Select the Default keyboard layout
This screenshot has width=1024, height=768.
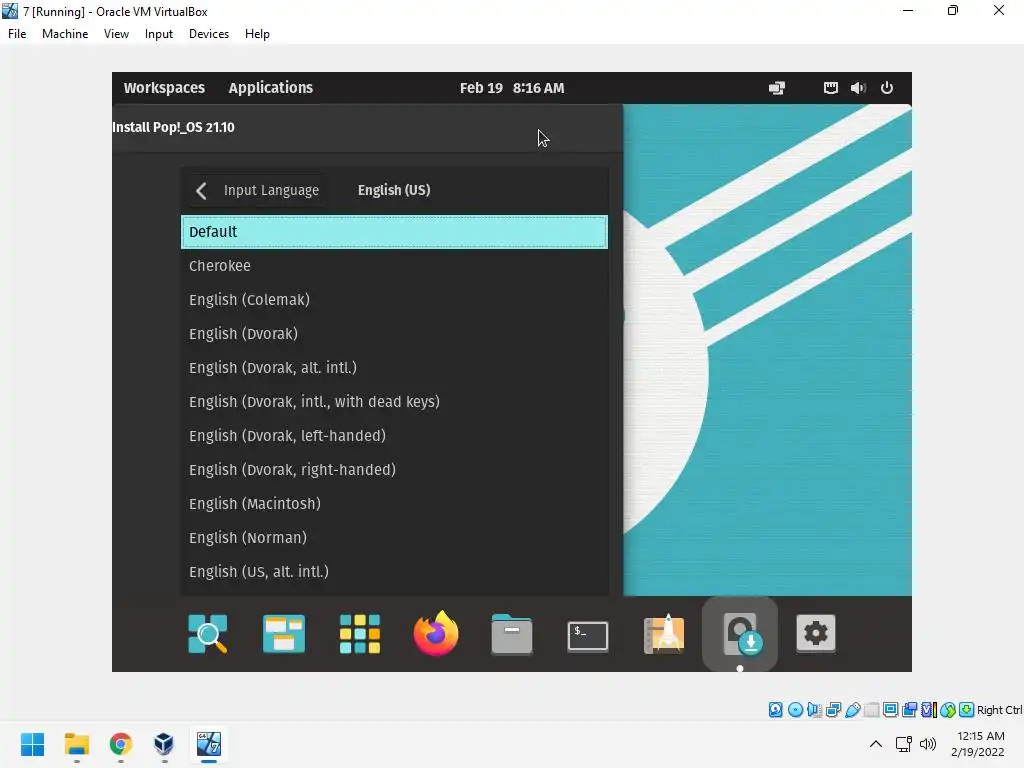pos(394,232)
